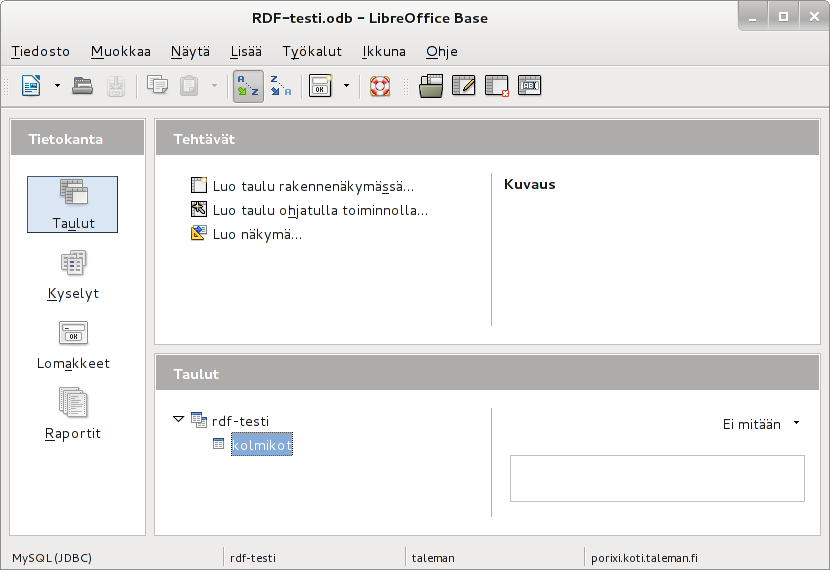Toggle the Sort Ascending button
Image resolution: width=830 pixels, height=570 pixels.
pos(248,86)
